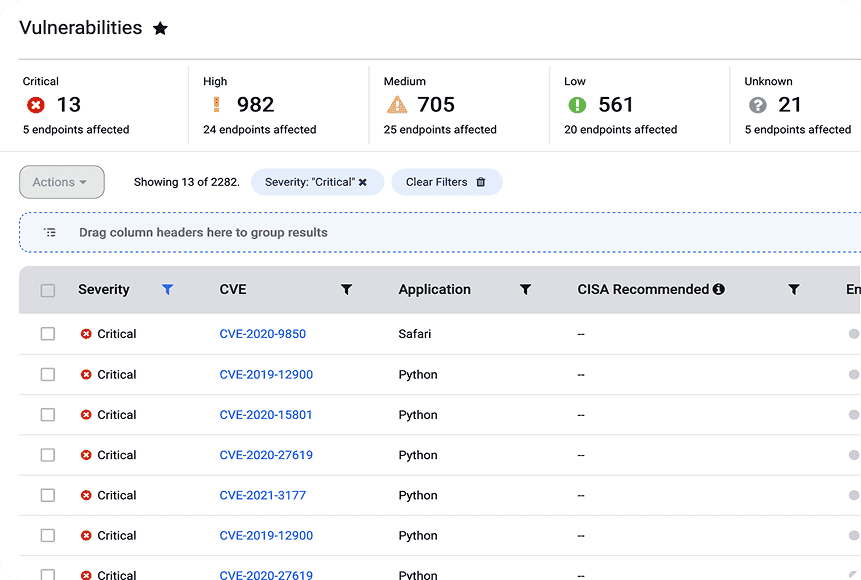This screenshot has height=580, width=861.
Task: Sort the table by the Application column
Action: [434, 289]
